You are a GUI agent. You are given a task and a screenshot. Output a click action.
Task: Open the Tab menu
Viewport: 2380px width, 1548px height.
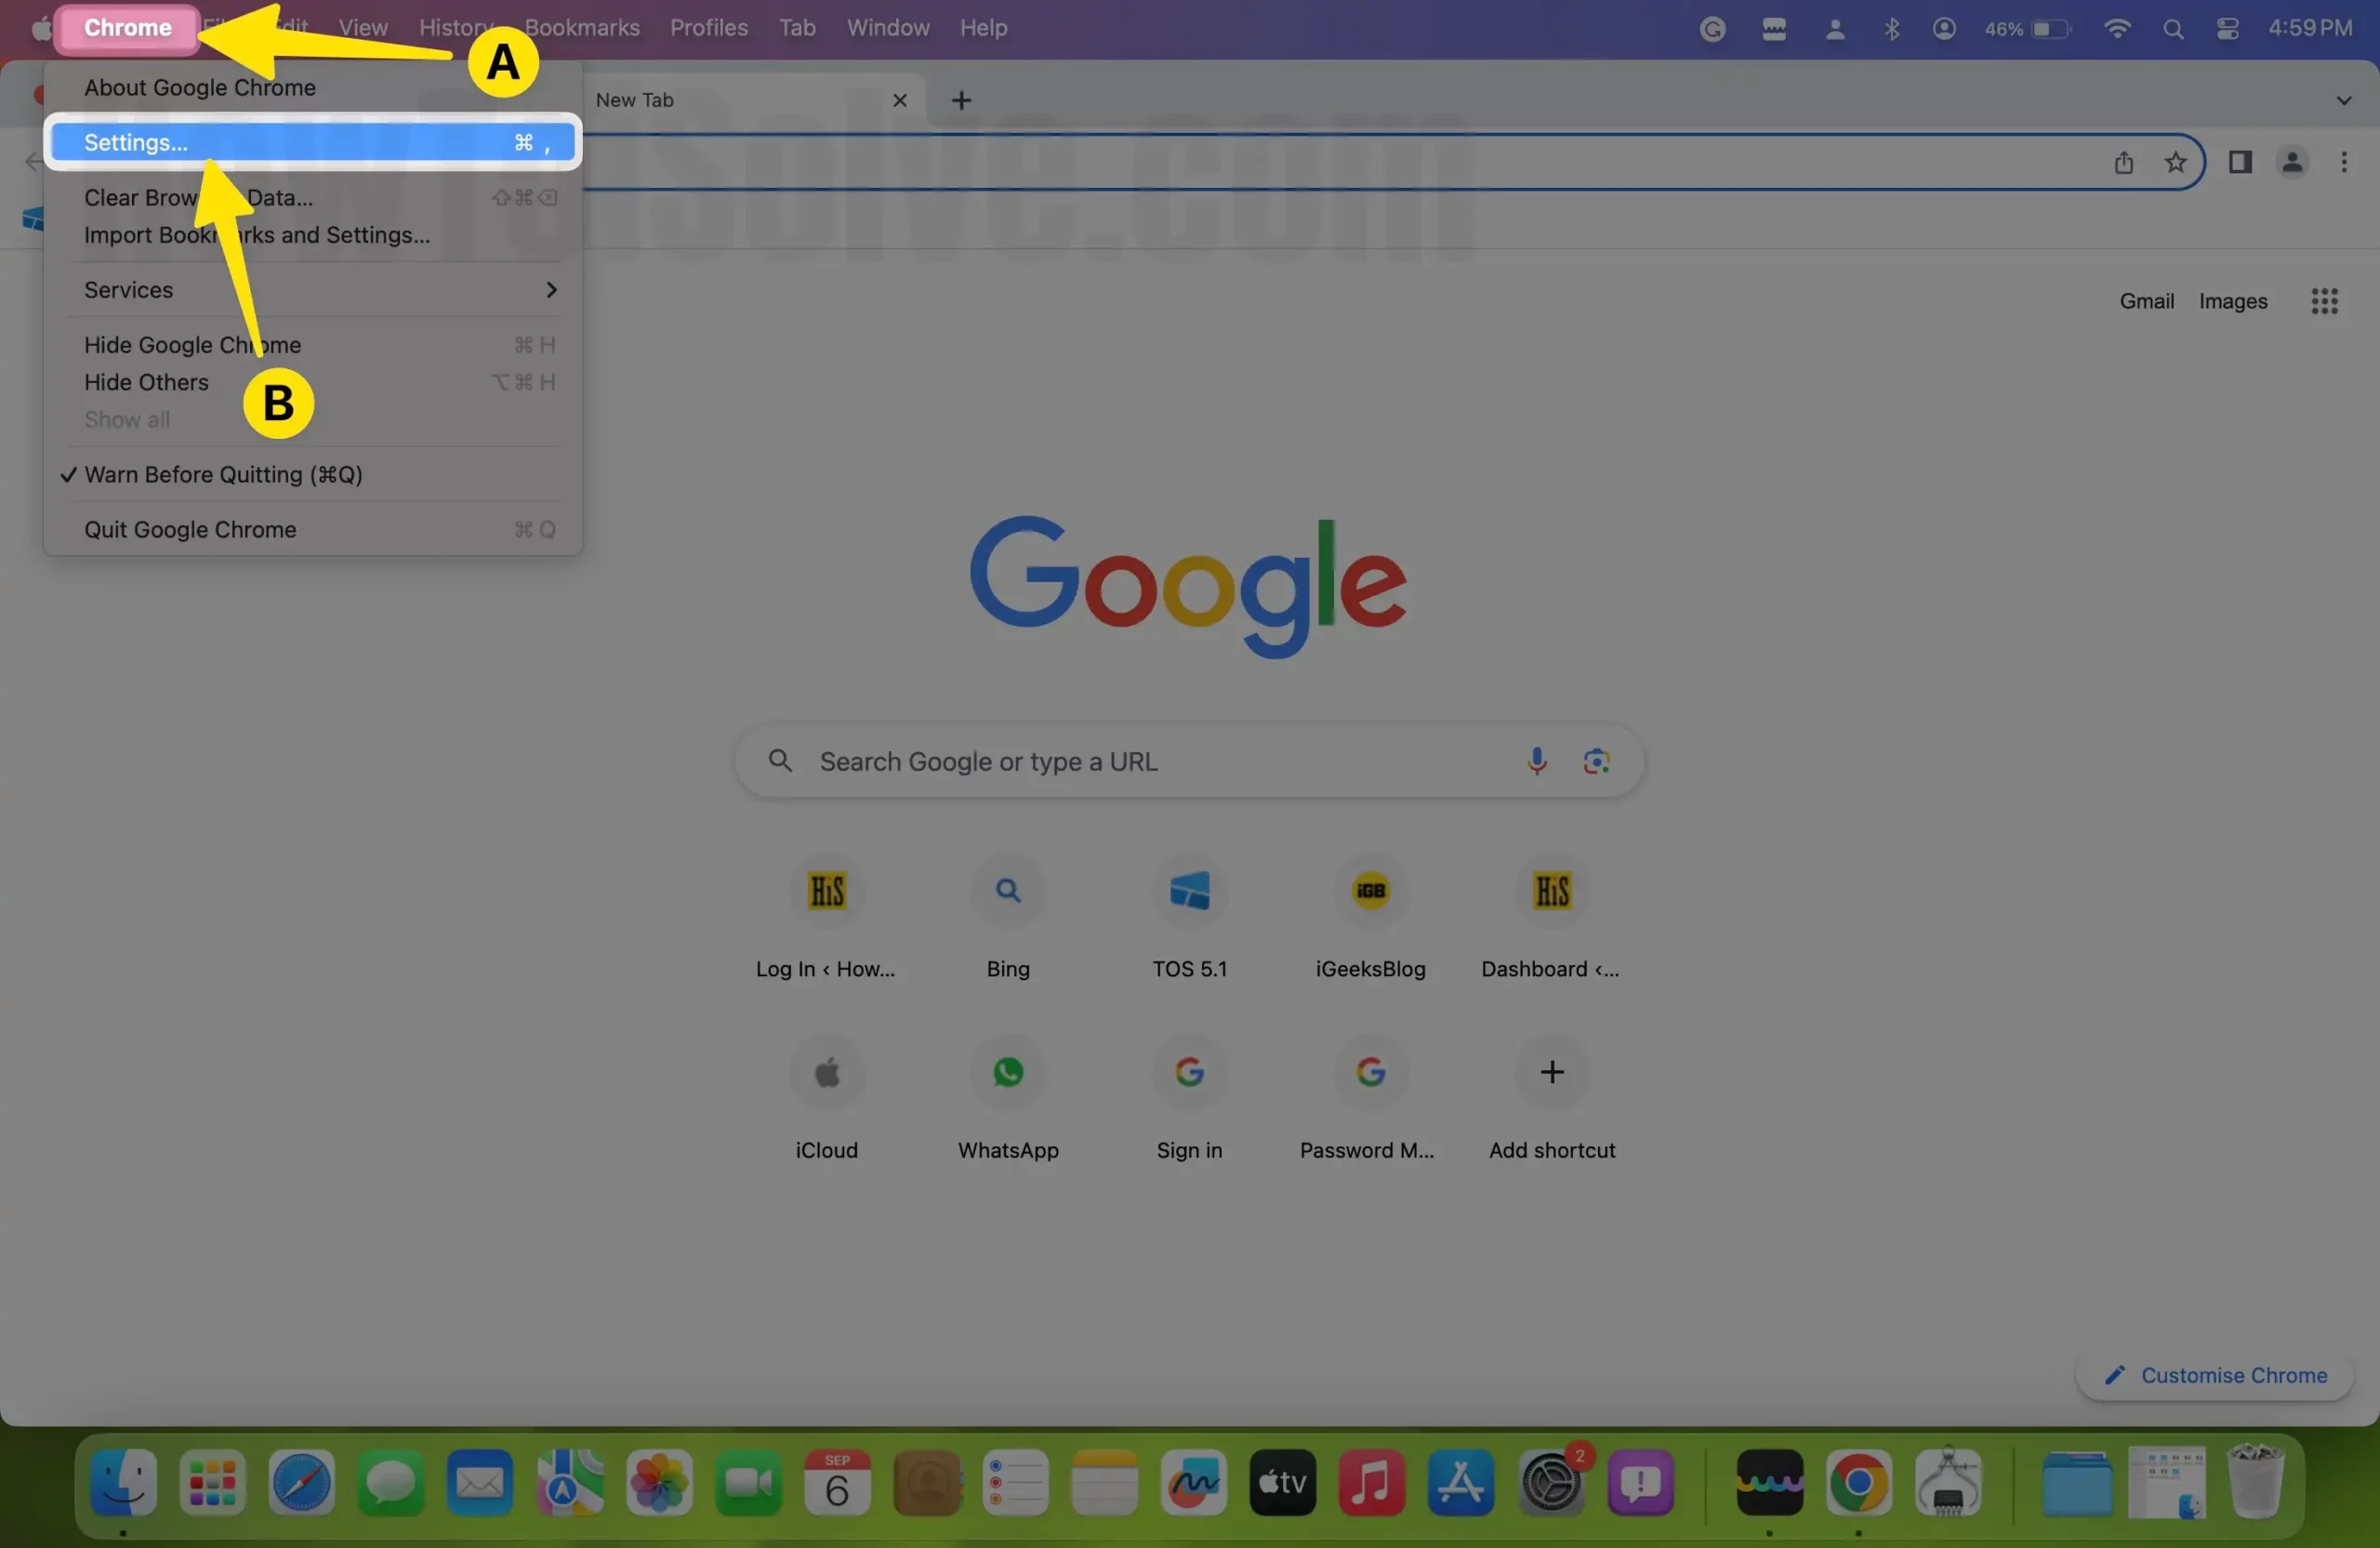797,27
